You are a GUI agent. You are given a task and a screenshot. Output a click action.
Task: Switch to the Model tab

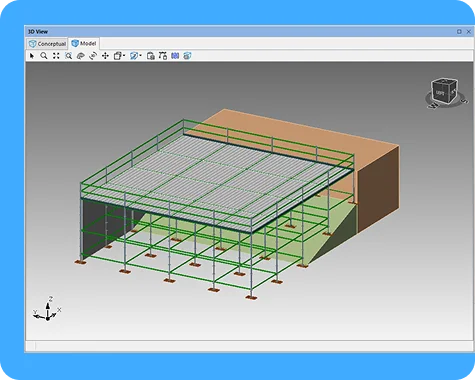(84, 43)
